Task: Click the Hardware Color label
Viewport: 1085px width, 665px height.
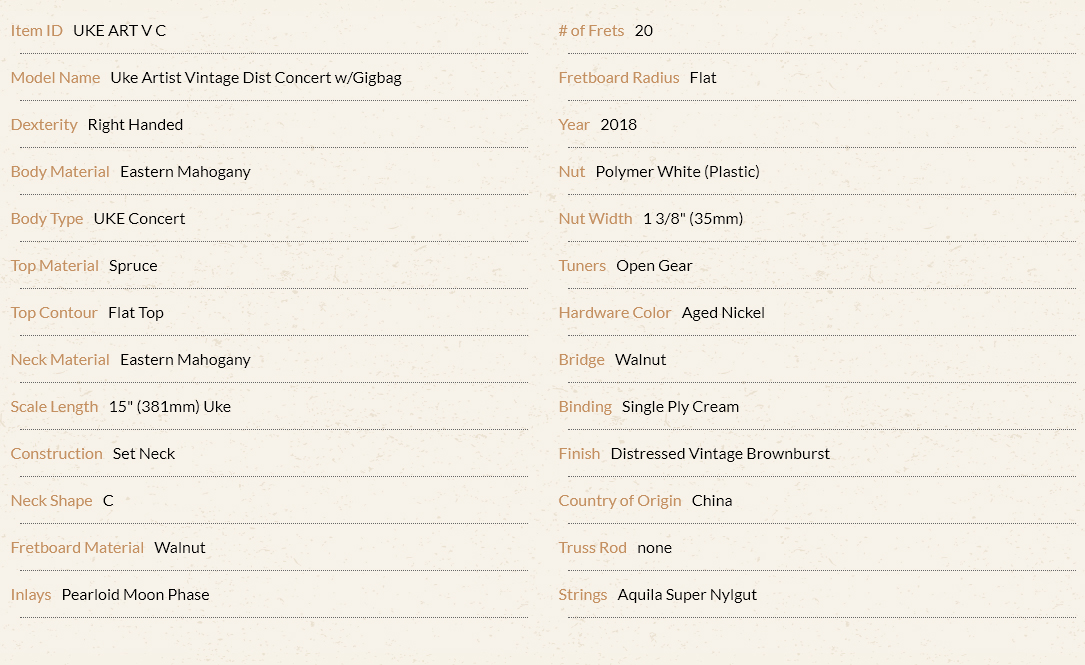Action: (x=614, y=313)
